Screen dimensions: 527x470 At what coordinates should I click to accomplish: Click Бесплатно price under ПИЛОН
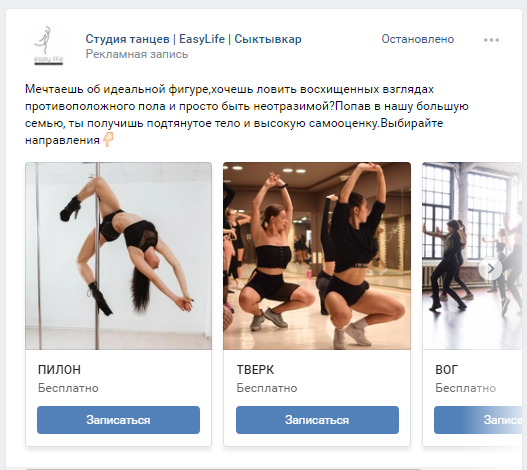[x=68, y=388]
